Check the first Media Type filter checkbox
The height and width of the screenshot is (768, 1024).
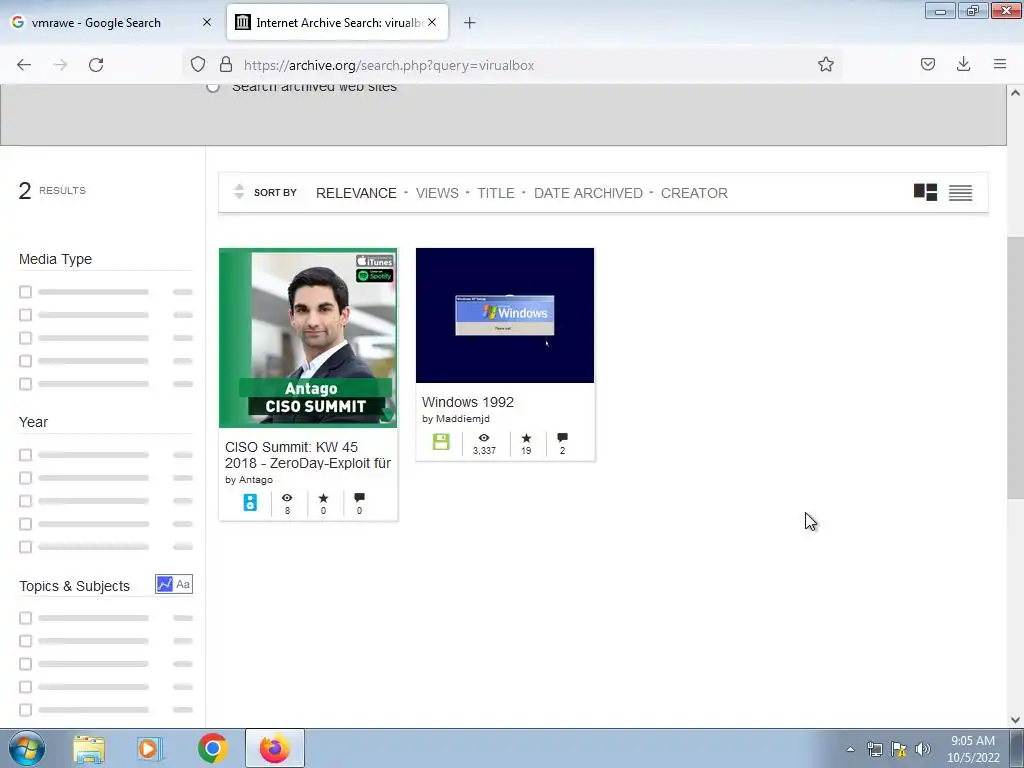click(x=25, y=292)
